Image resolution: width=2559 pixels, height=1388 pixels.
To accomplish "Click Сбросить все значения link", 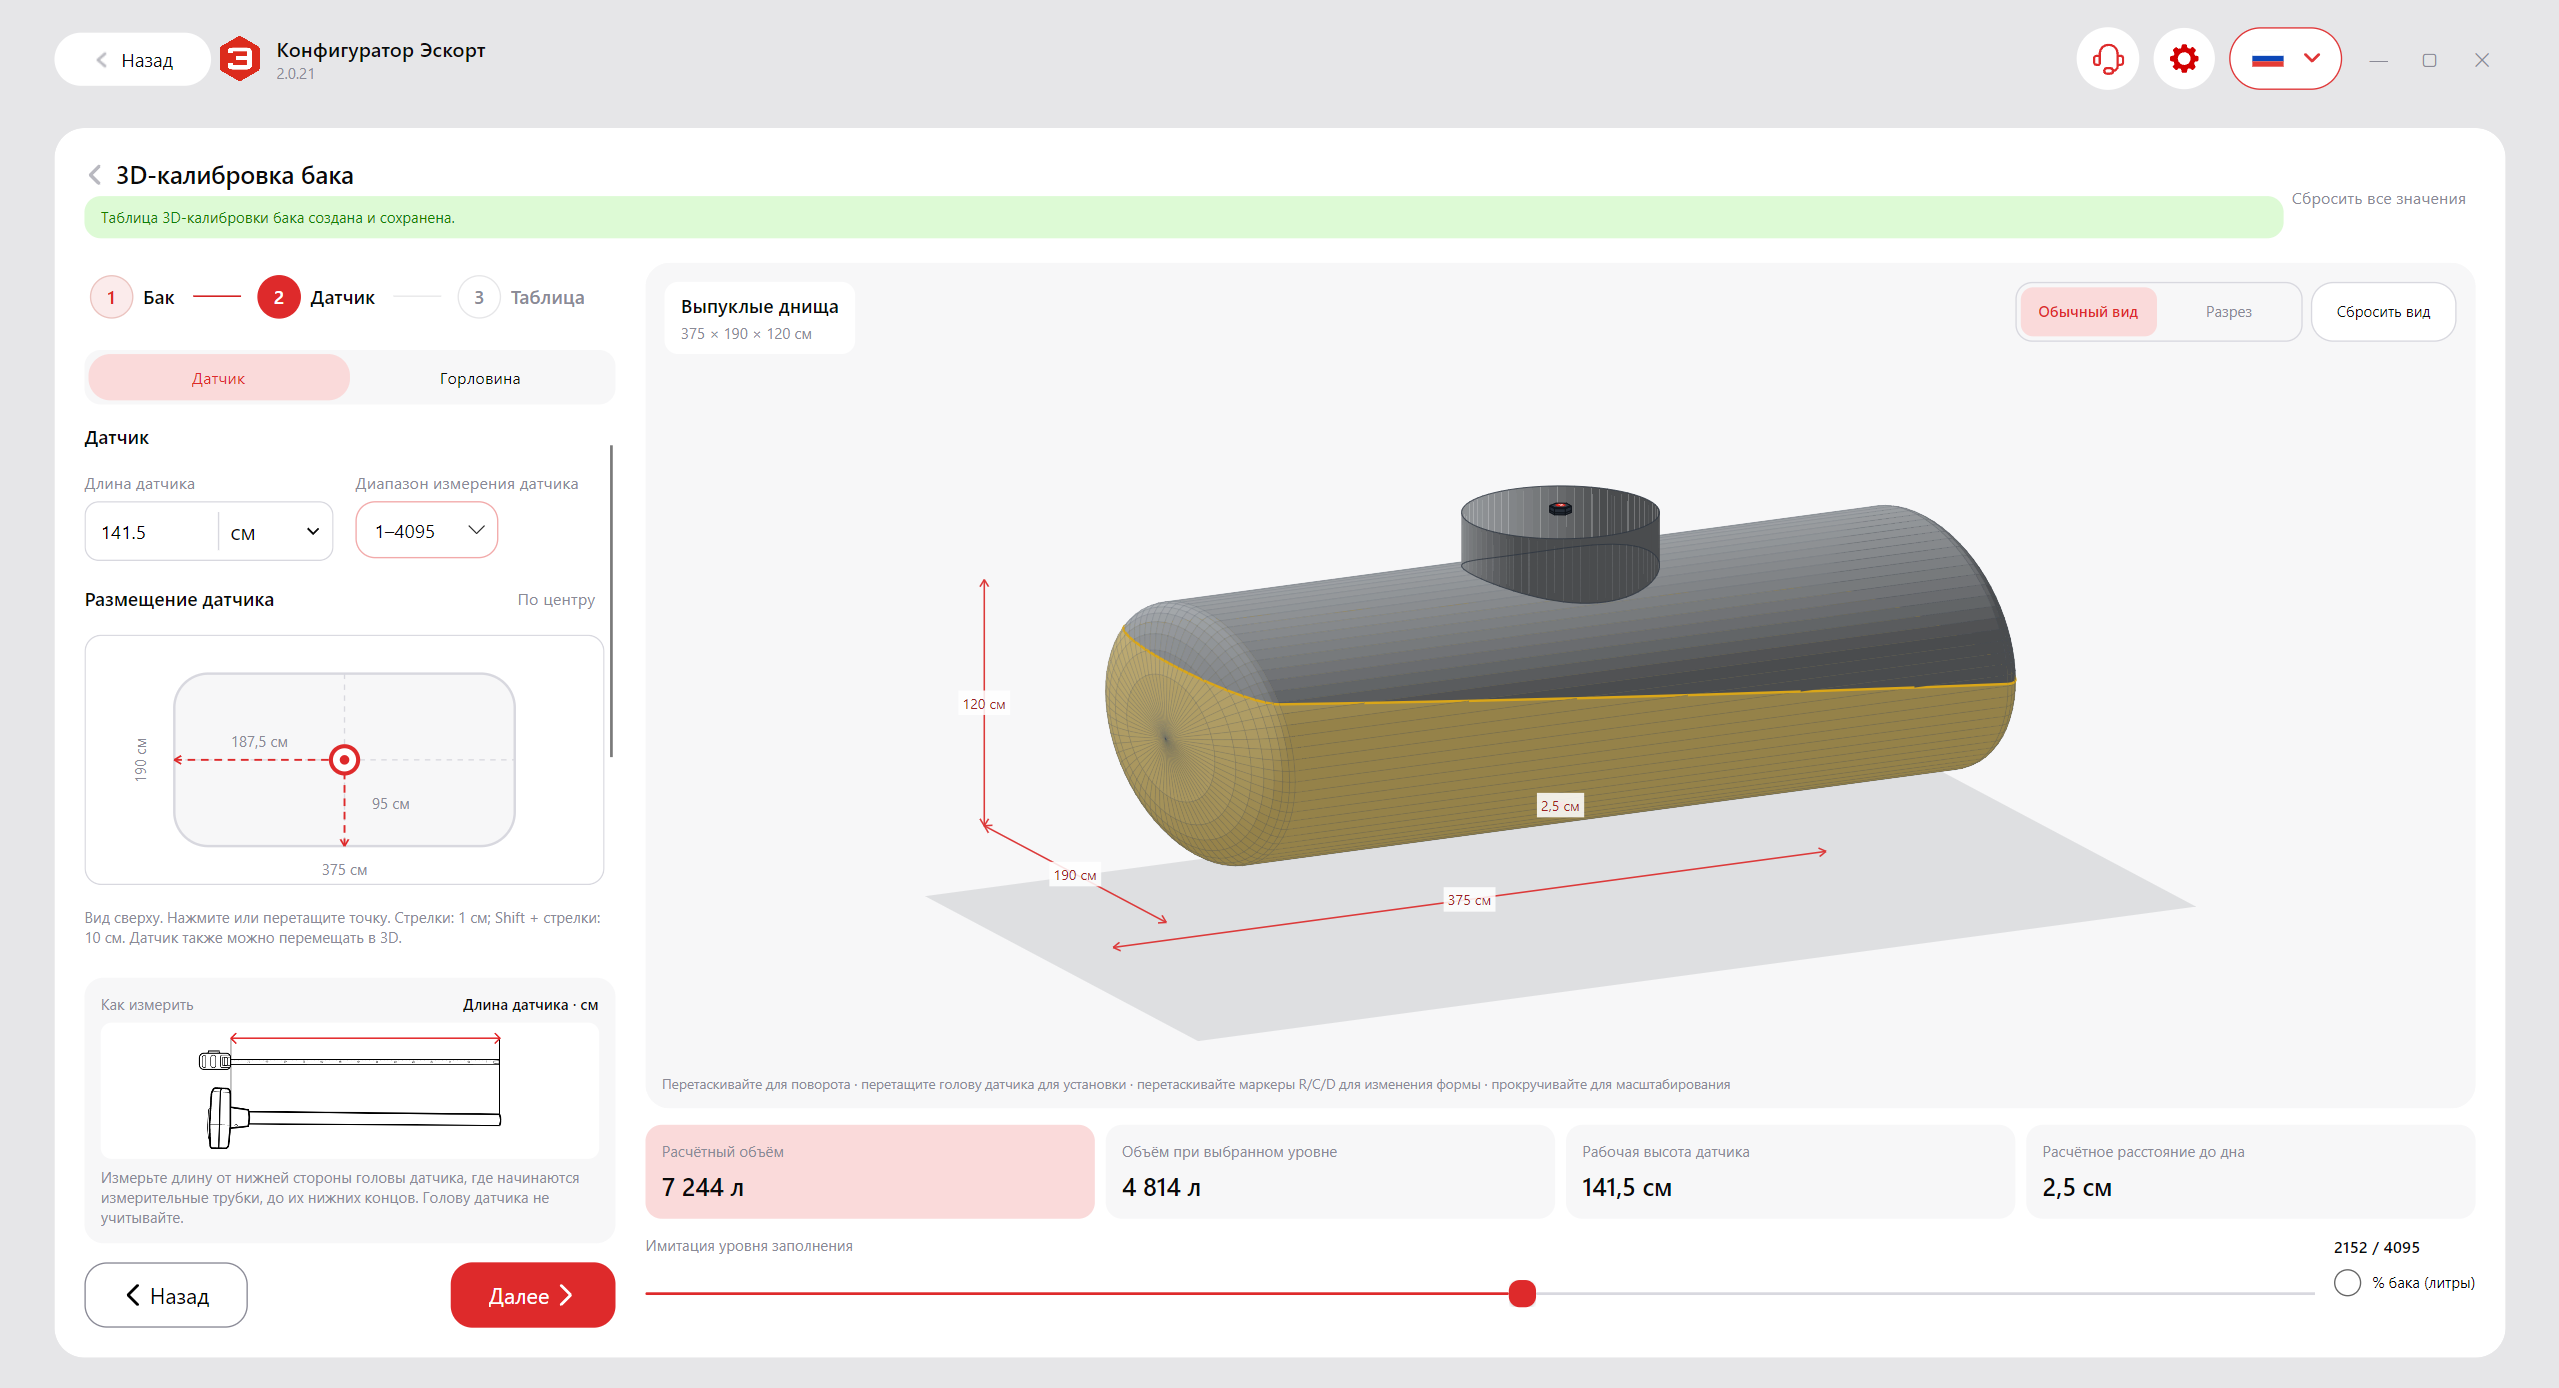I will [x=2378, y=199].
